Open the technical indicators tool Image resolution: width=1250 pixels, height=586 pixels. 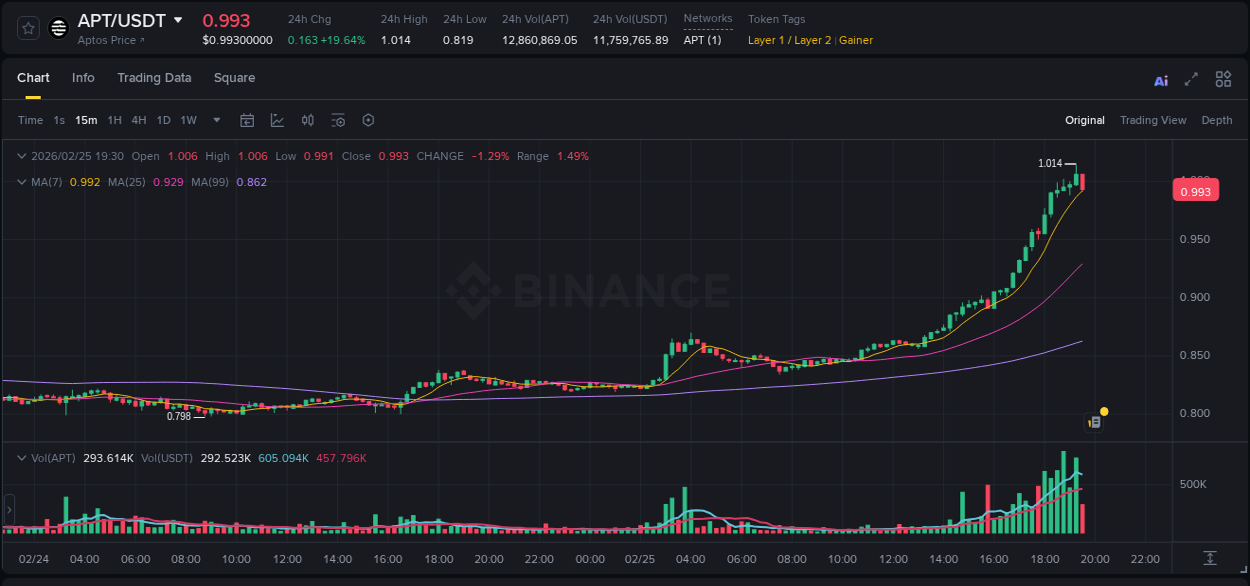(277, 120)
